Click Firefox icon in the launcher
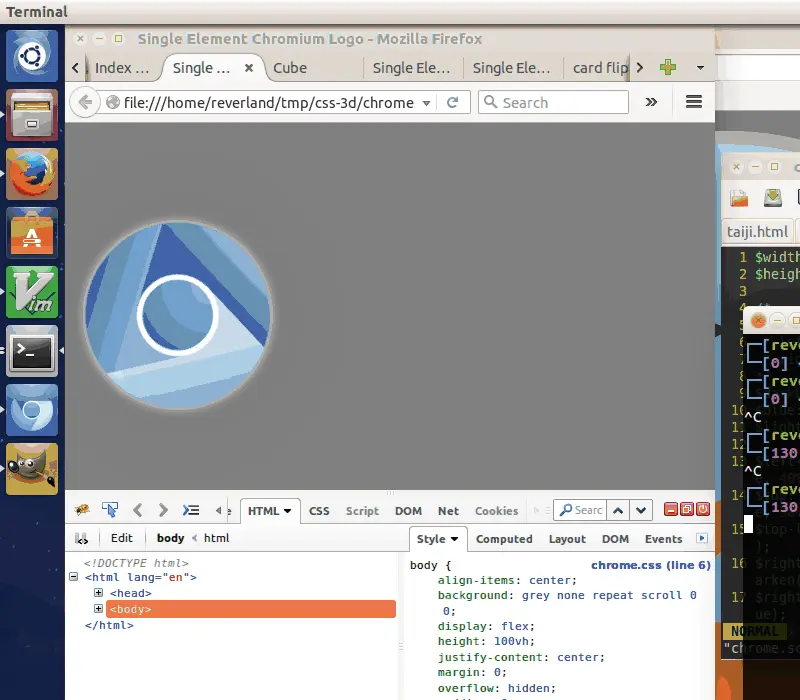Screen dimensions: 800x700 [x=32, y=174]
